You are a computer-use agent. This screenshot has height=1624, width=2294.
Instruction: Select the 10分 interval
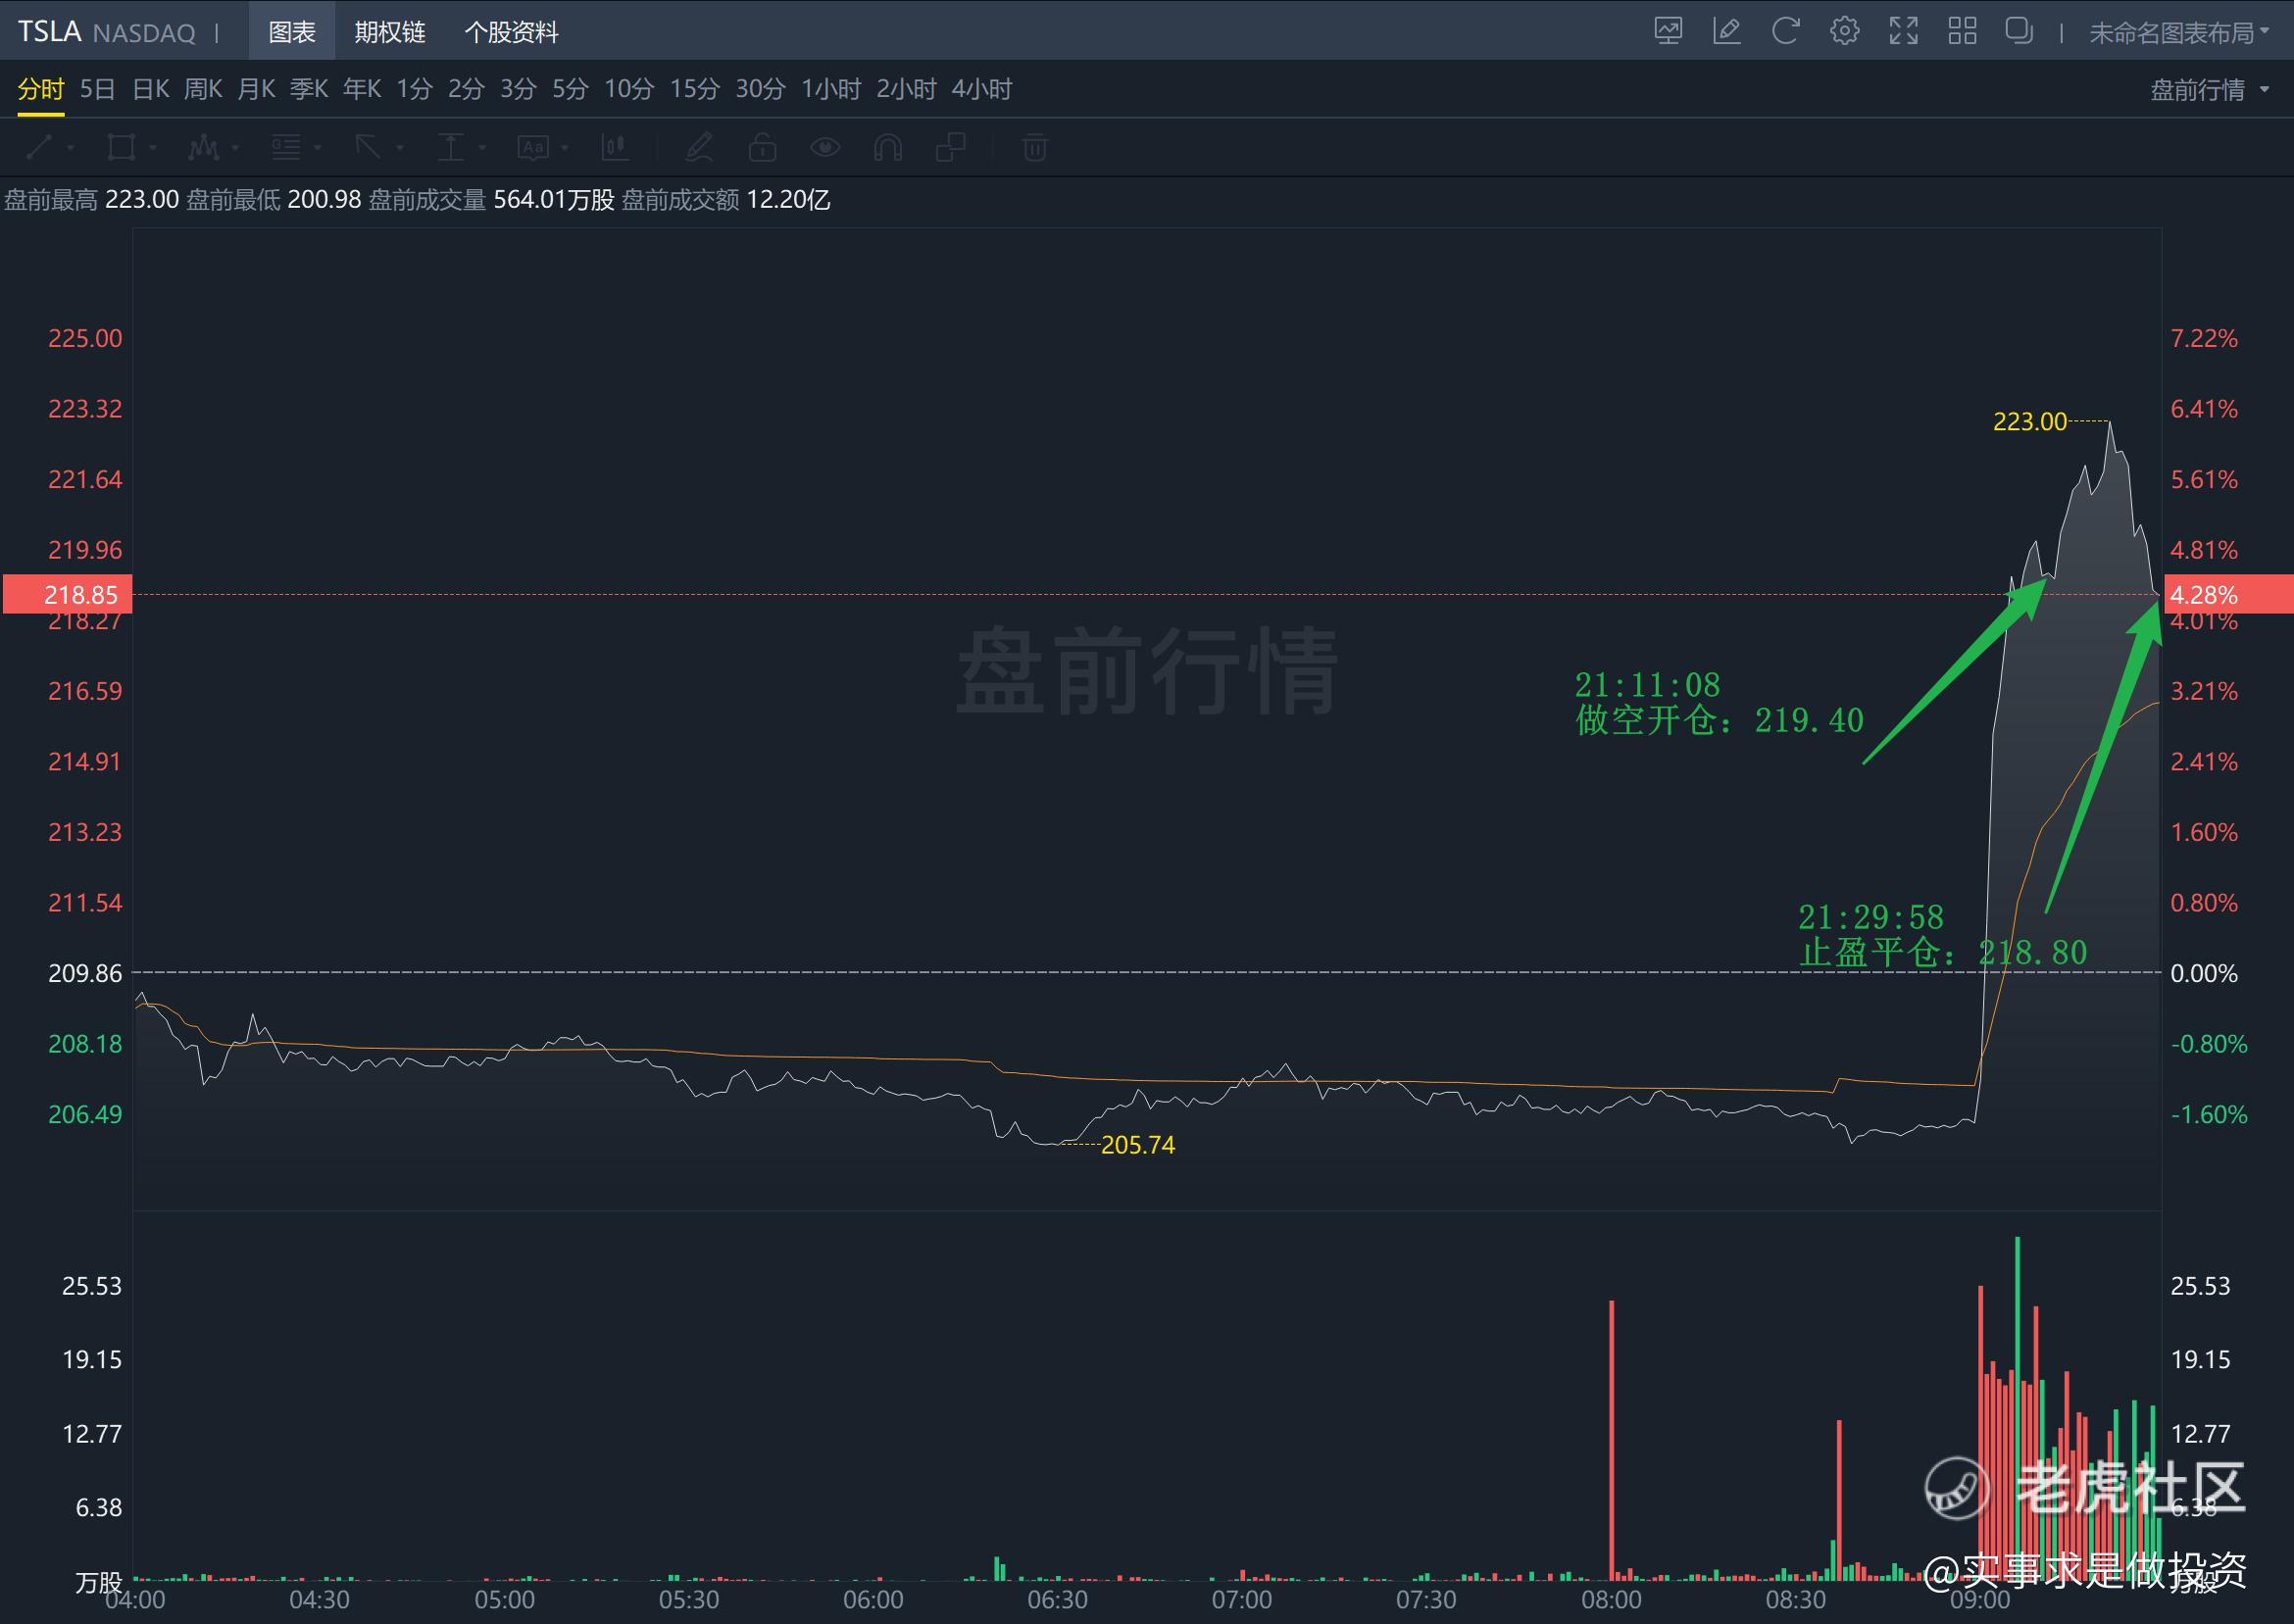[x=629, y=89]
